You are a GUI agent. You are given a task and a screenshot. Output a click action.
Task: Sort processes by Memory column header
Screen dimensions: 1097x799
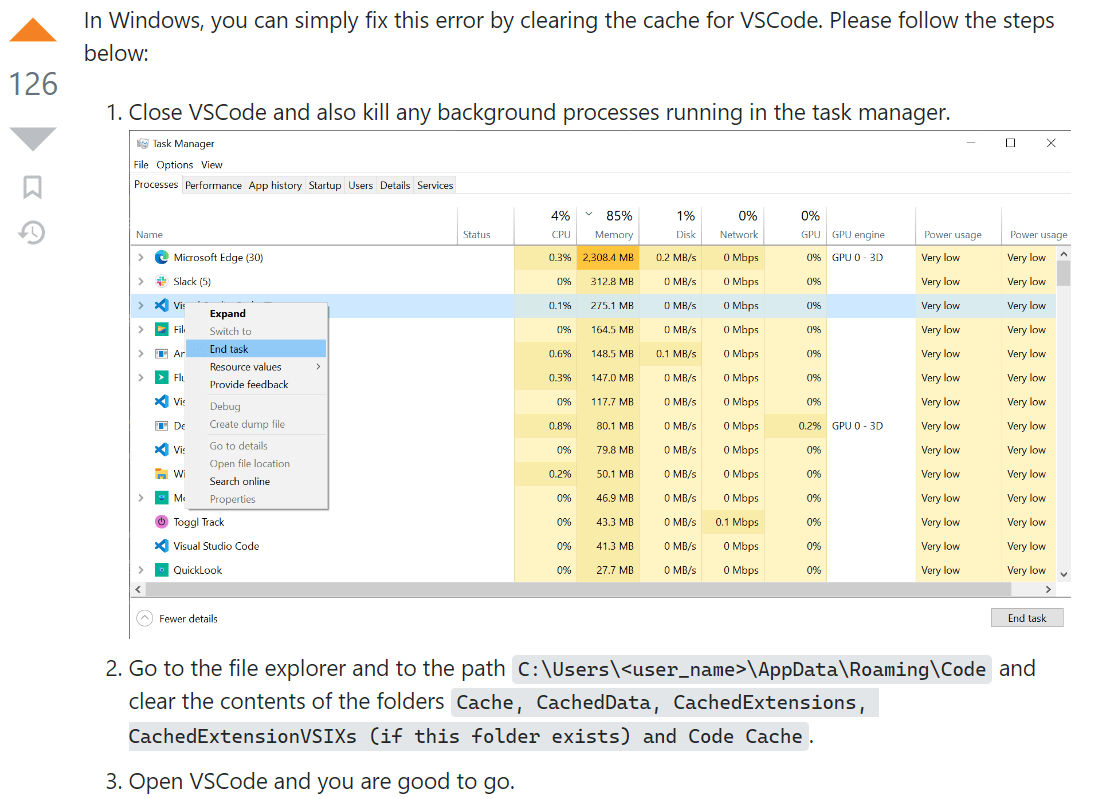click(x=613, y=235)
